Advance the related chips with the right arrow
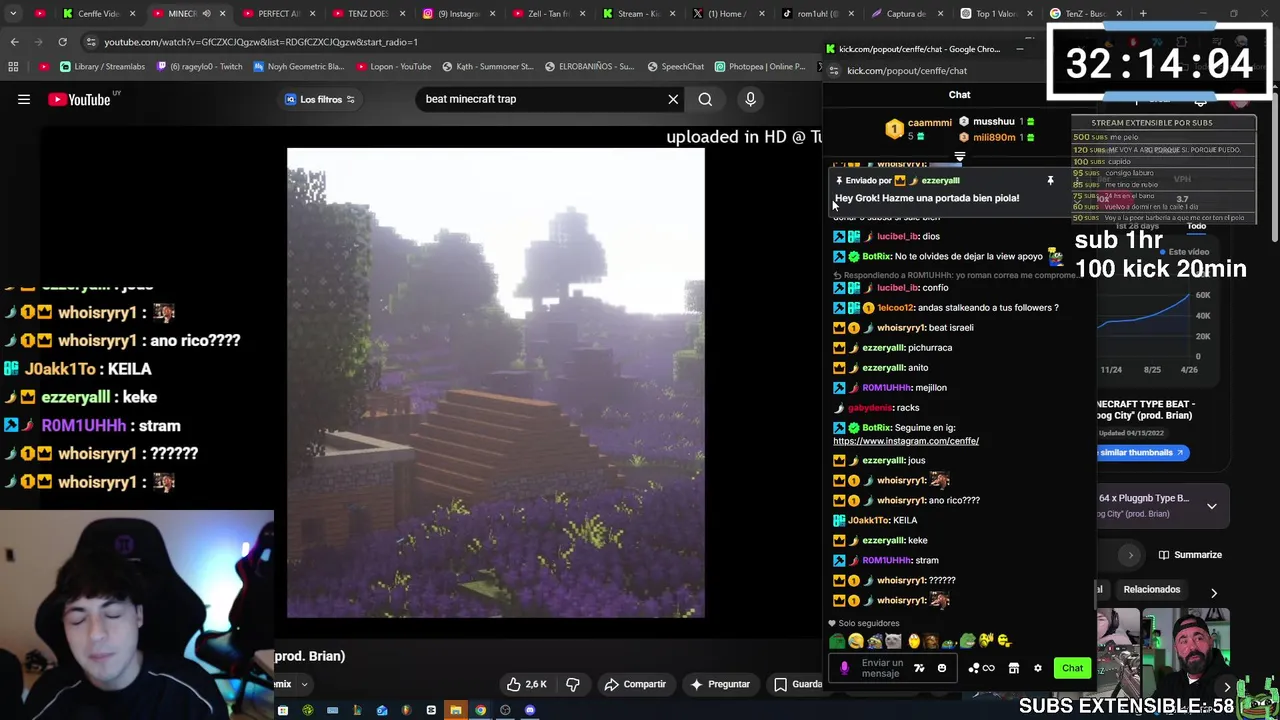This screenshot has height=720, width=1280. point(1214,593)
